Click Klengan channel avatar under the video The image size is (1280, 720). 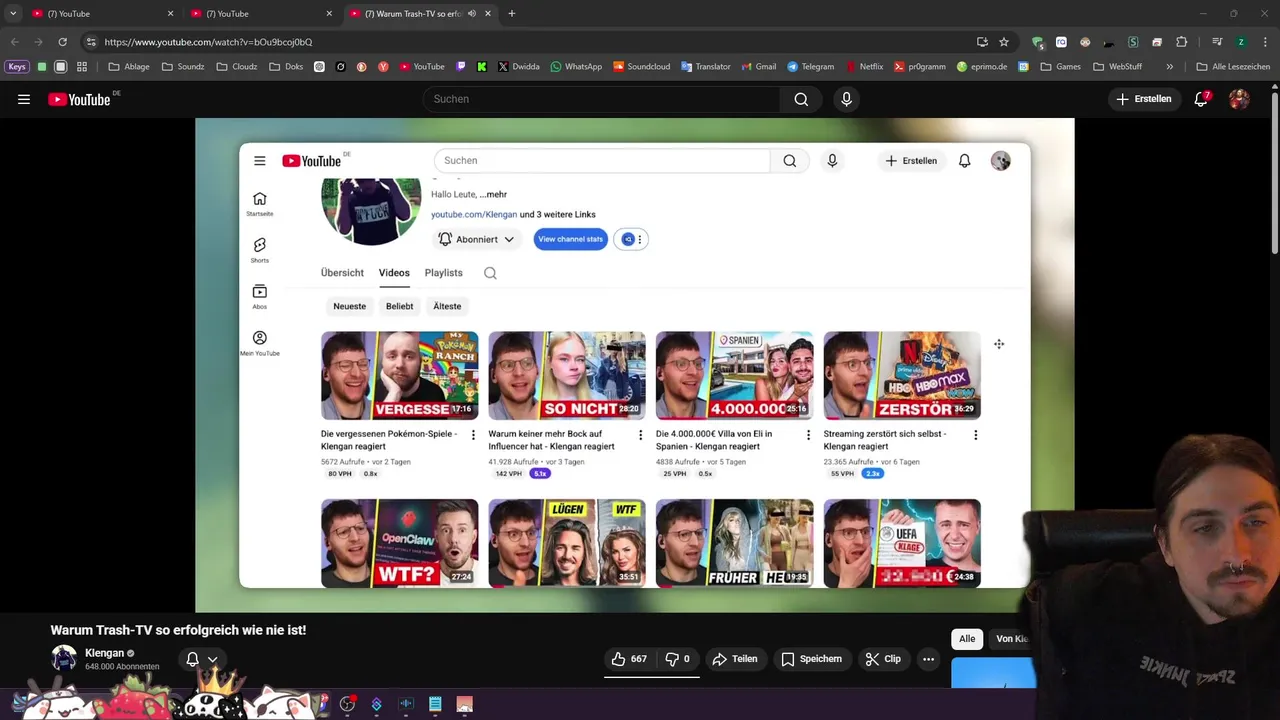64,658
